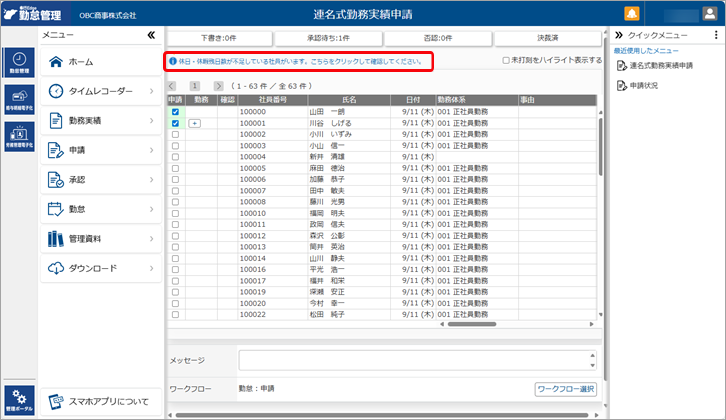Screen dimensions: 726x420
Task: Open the user account icon
Action: coord(707,13)
